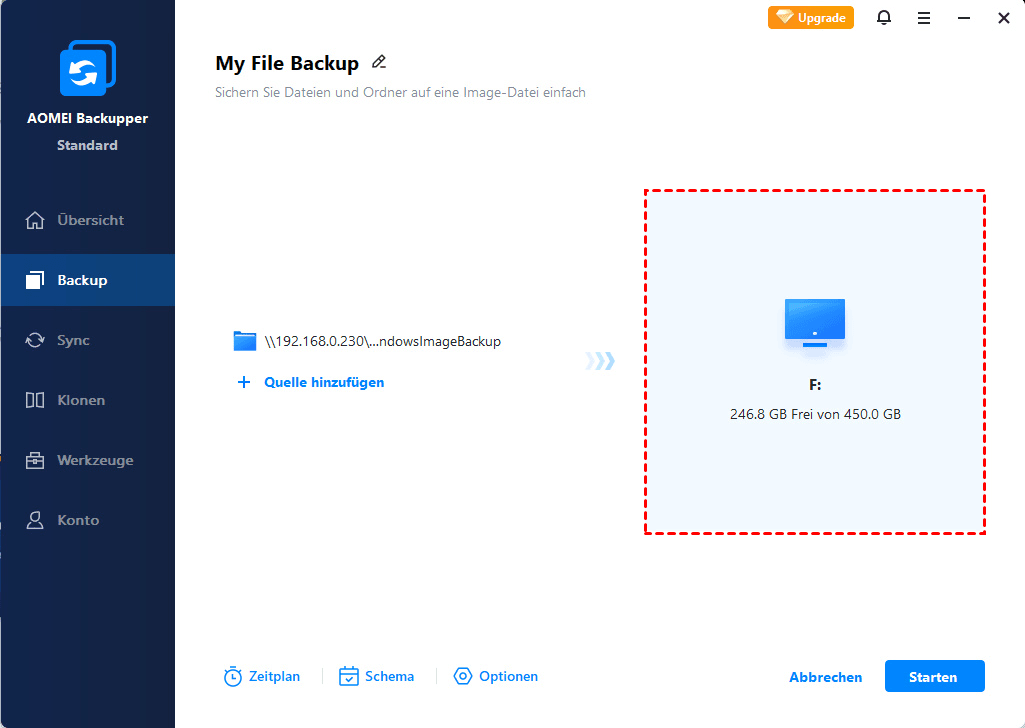Click the blue folder icon of the source
1025x728 pixels.
244,341
